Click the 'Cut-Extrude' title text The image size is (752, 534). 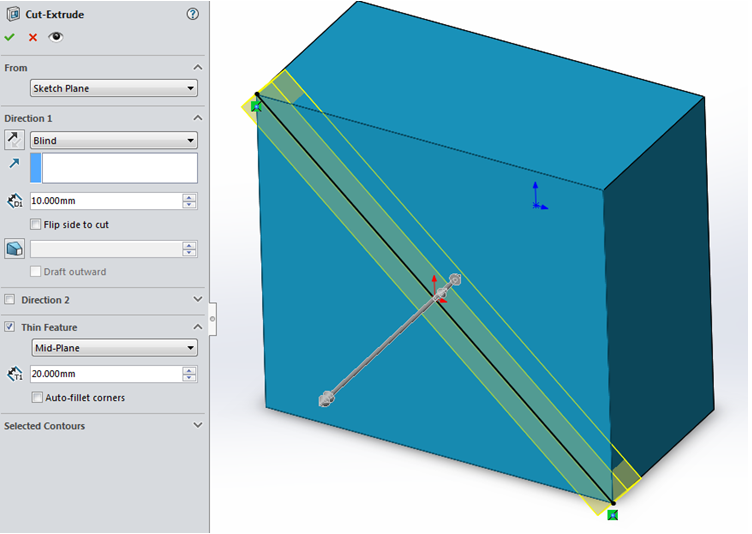[x=55, y=14]
